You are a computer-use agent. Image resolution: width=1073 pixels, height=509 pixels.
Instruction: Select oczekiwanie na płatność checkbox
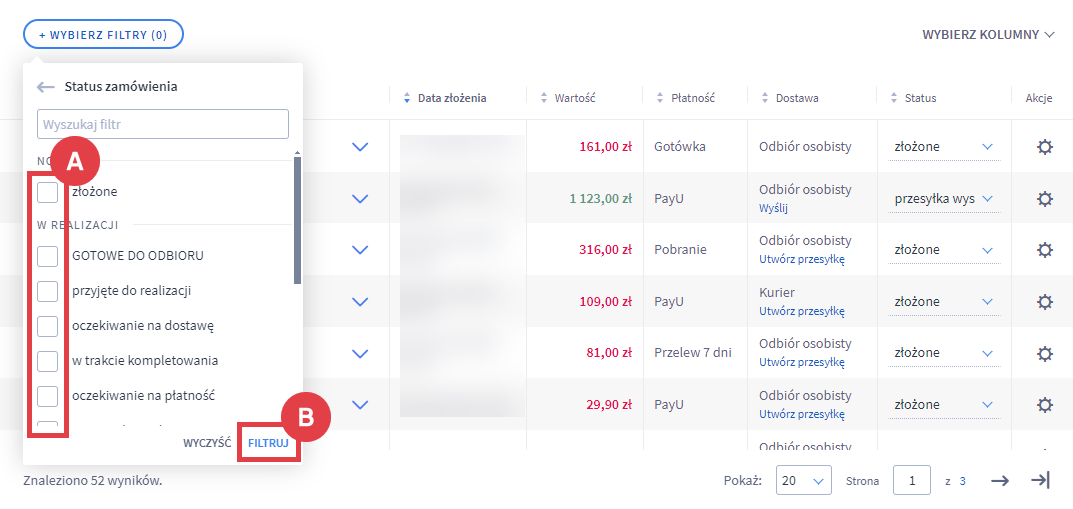(x=48, y=396)
